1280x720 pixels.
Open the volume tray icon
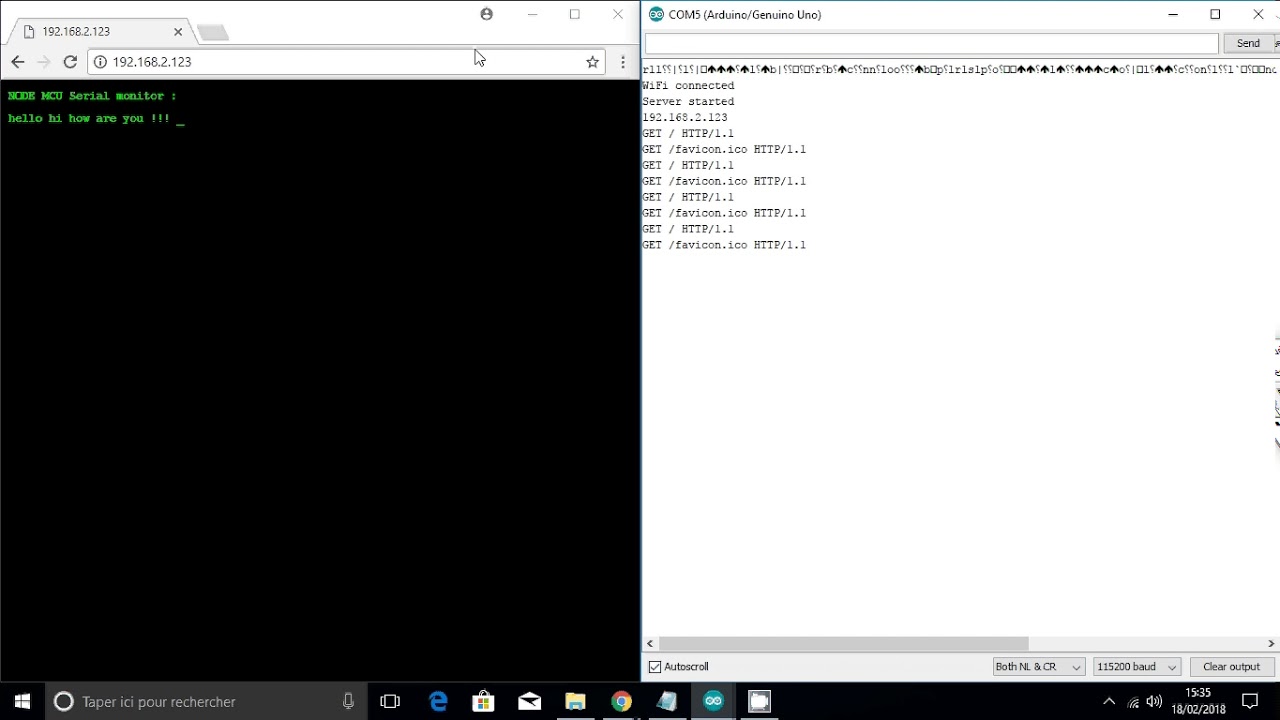[x=1155, y=701]
